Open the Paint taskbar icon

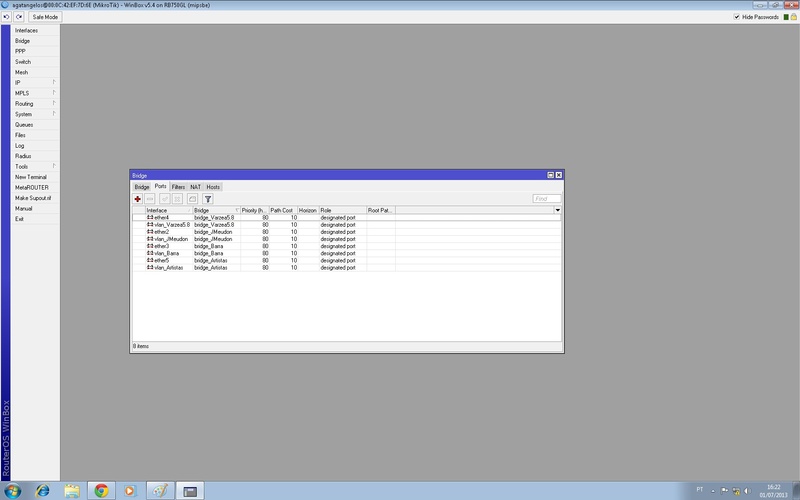click(x=160, y=491)
